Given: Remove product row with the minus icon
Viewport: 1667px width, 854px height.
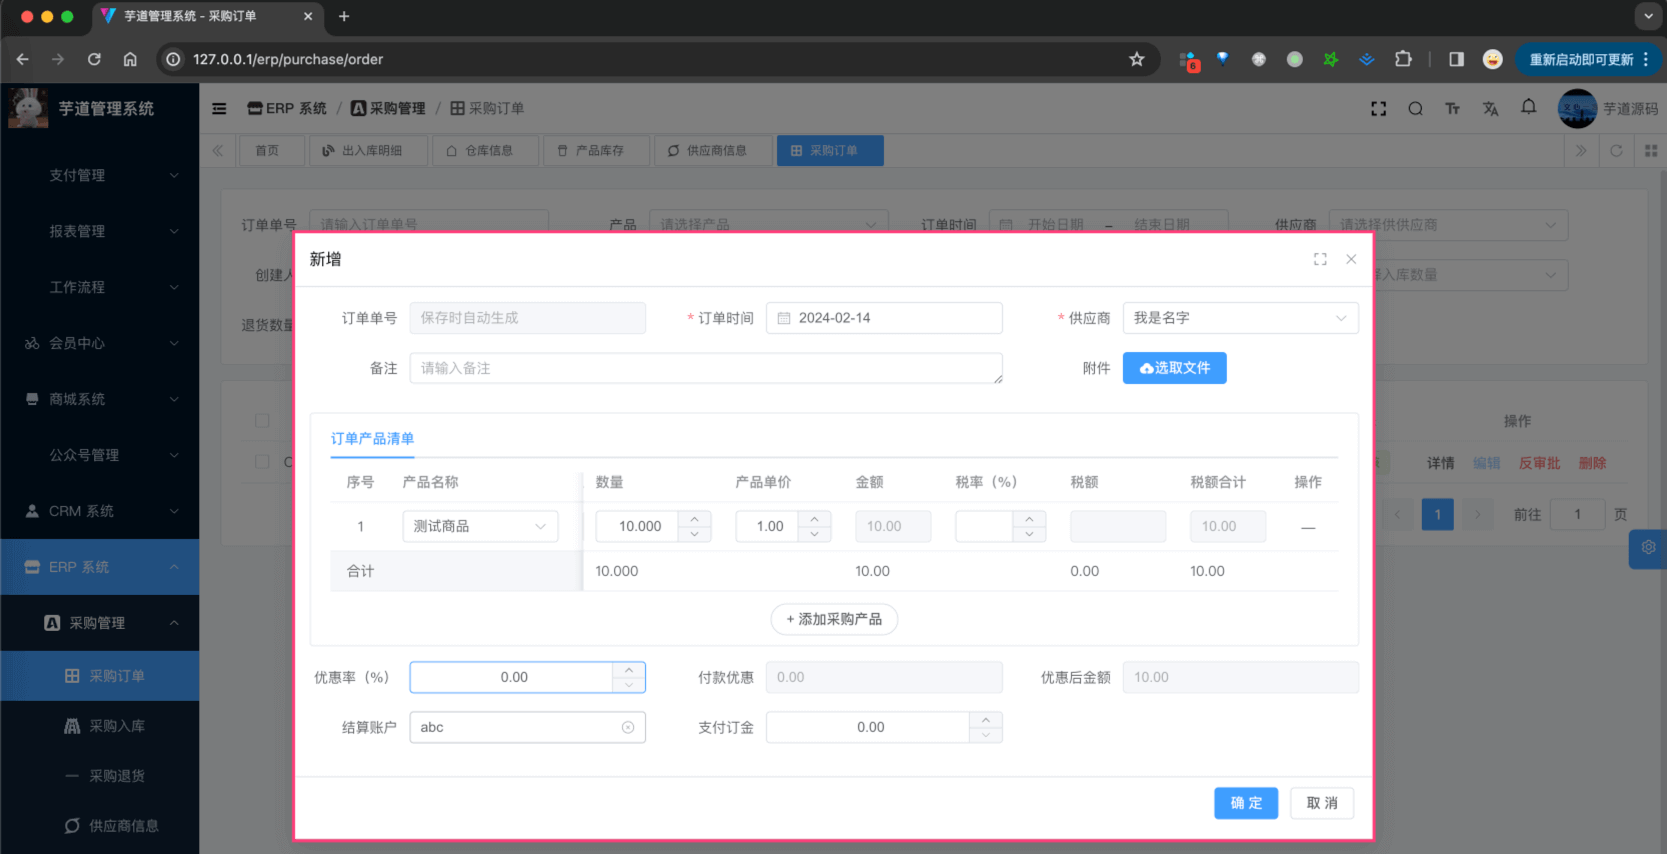Looking at the screenshot, I should pyautogui.click(x=1307, y=527).
